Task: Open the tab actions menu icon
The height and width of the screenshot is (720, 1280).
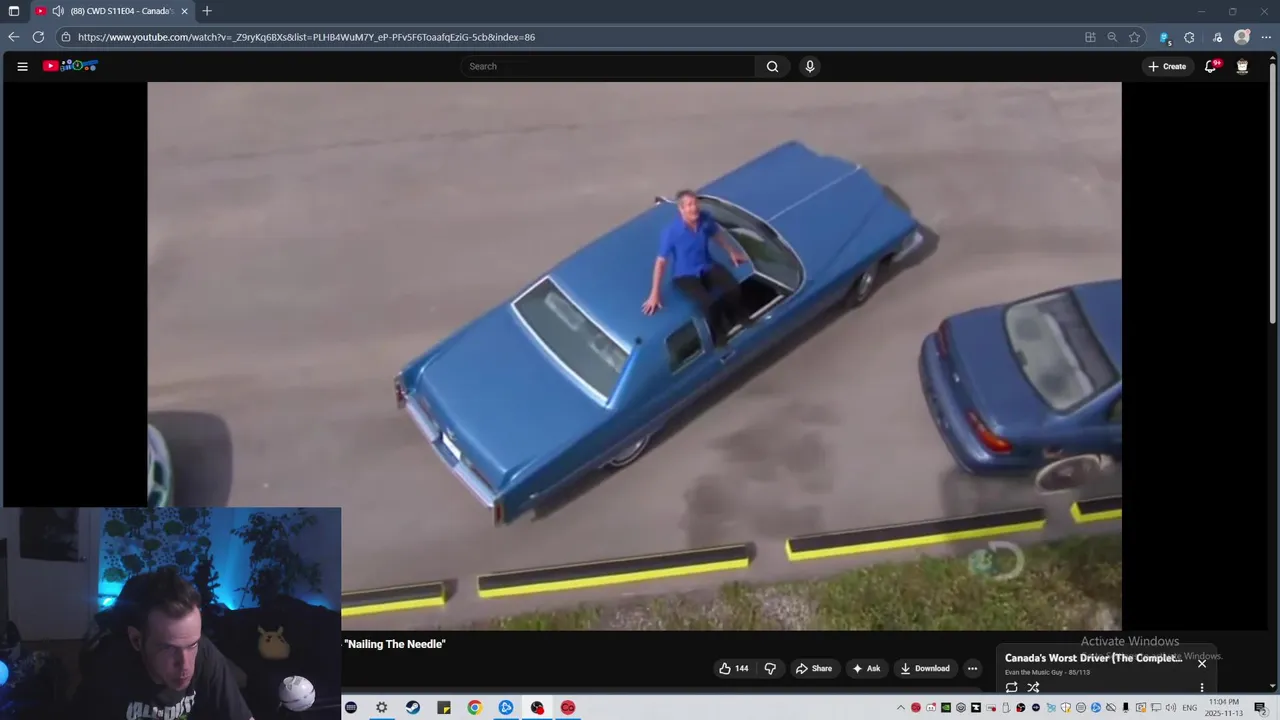Action: 14,11
